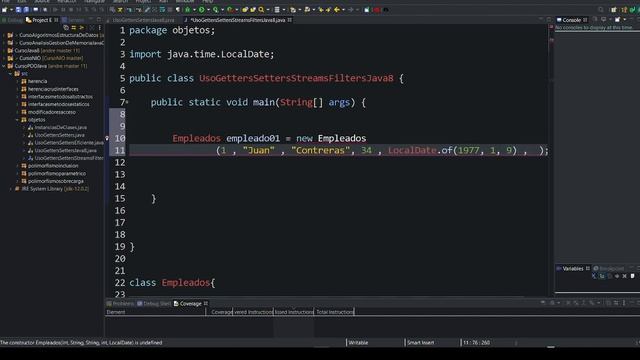The image size is (640, 360).
Task: Click the class name Empleados on line 22
Action: (185, 282)
